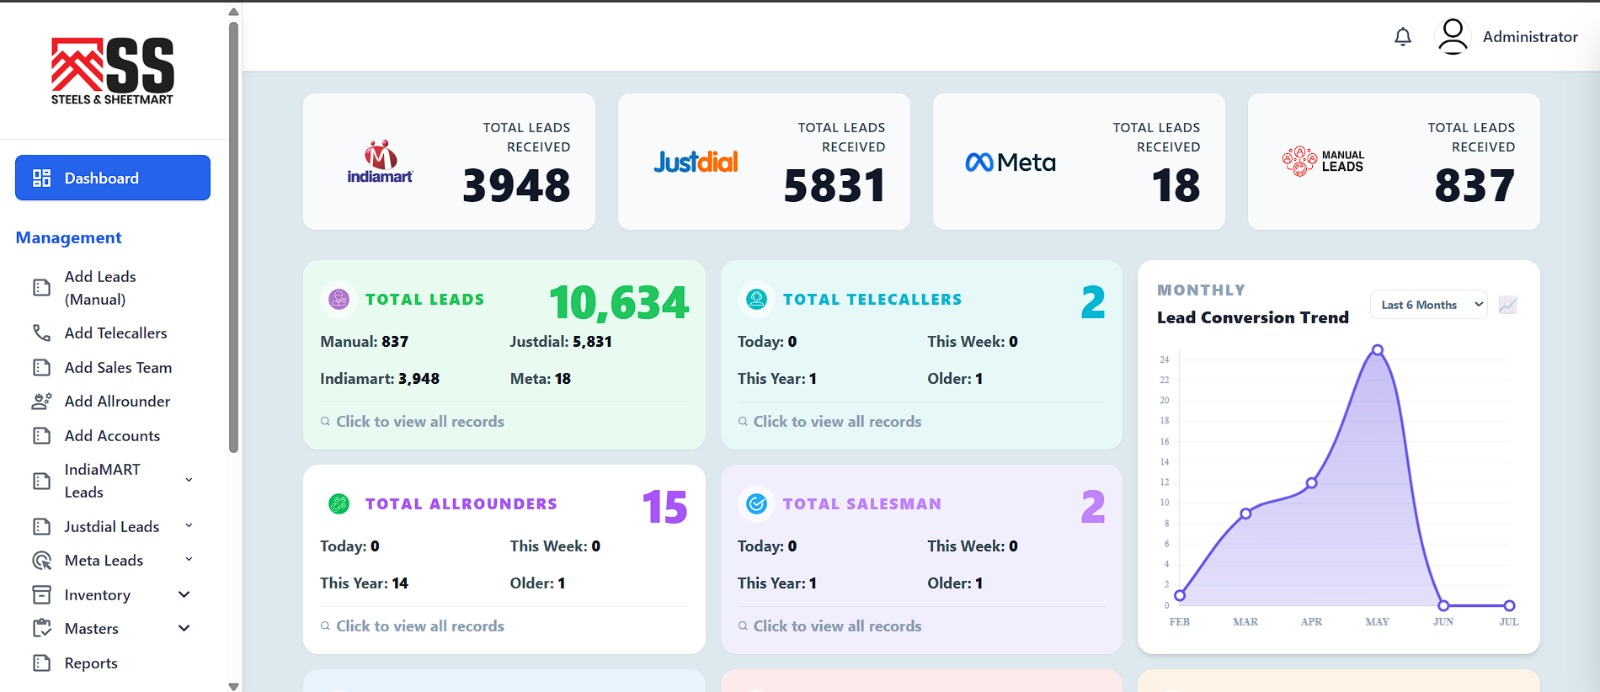Select Dashboard in the sidebar
Image resolution: width=1600 pixels, height=692 pixels.
tap(113, 178)
